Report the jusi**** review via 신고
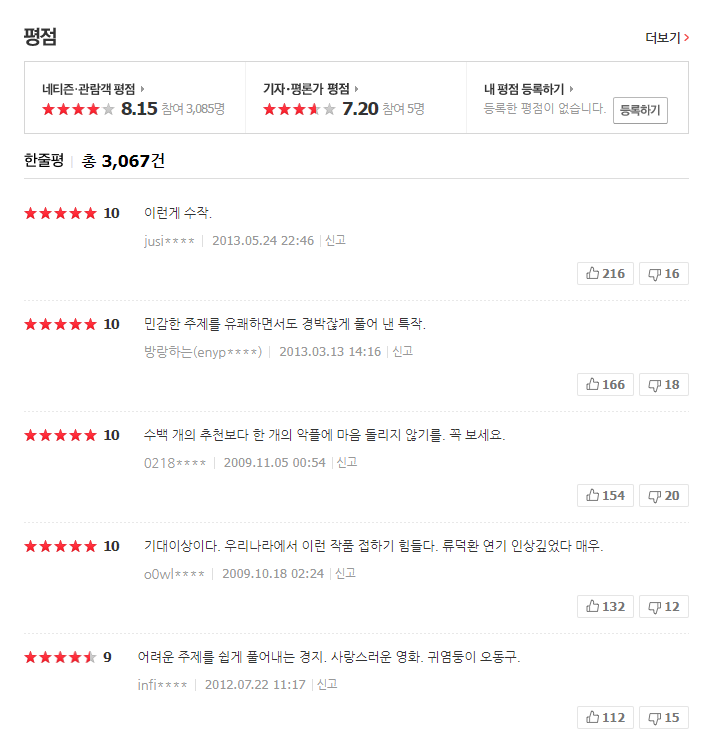The width and height of the screenshot is (708, 740). (335, 241)
